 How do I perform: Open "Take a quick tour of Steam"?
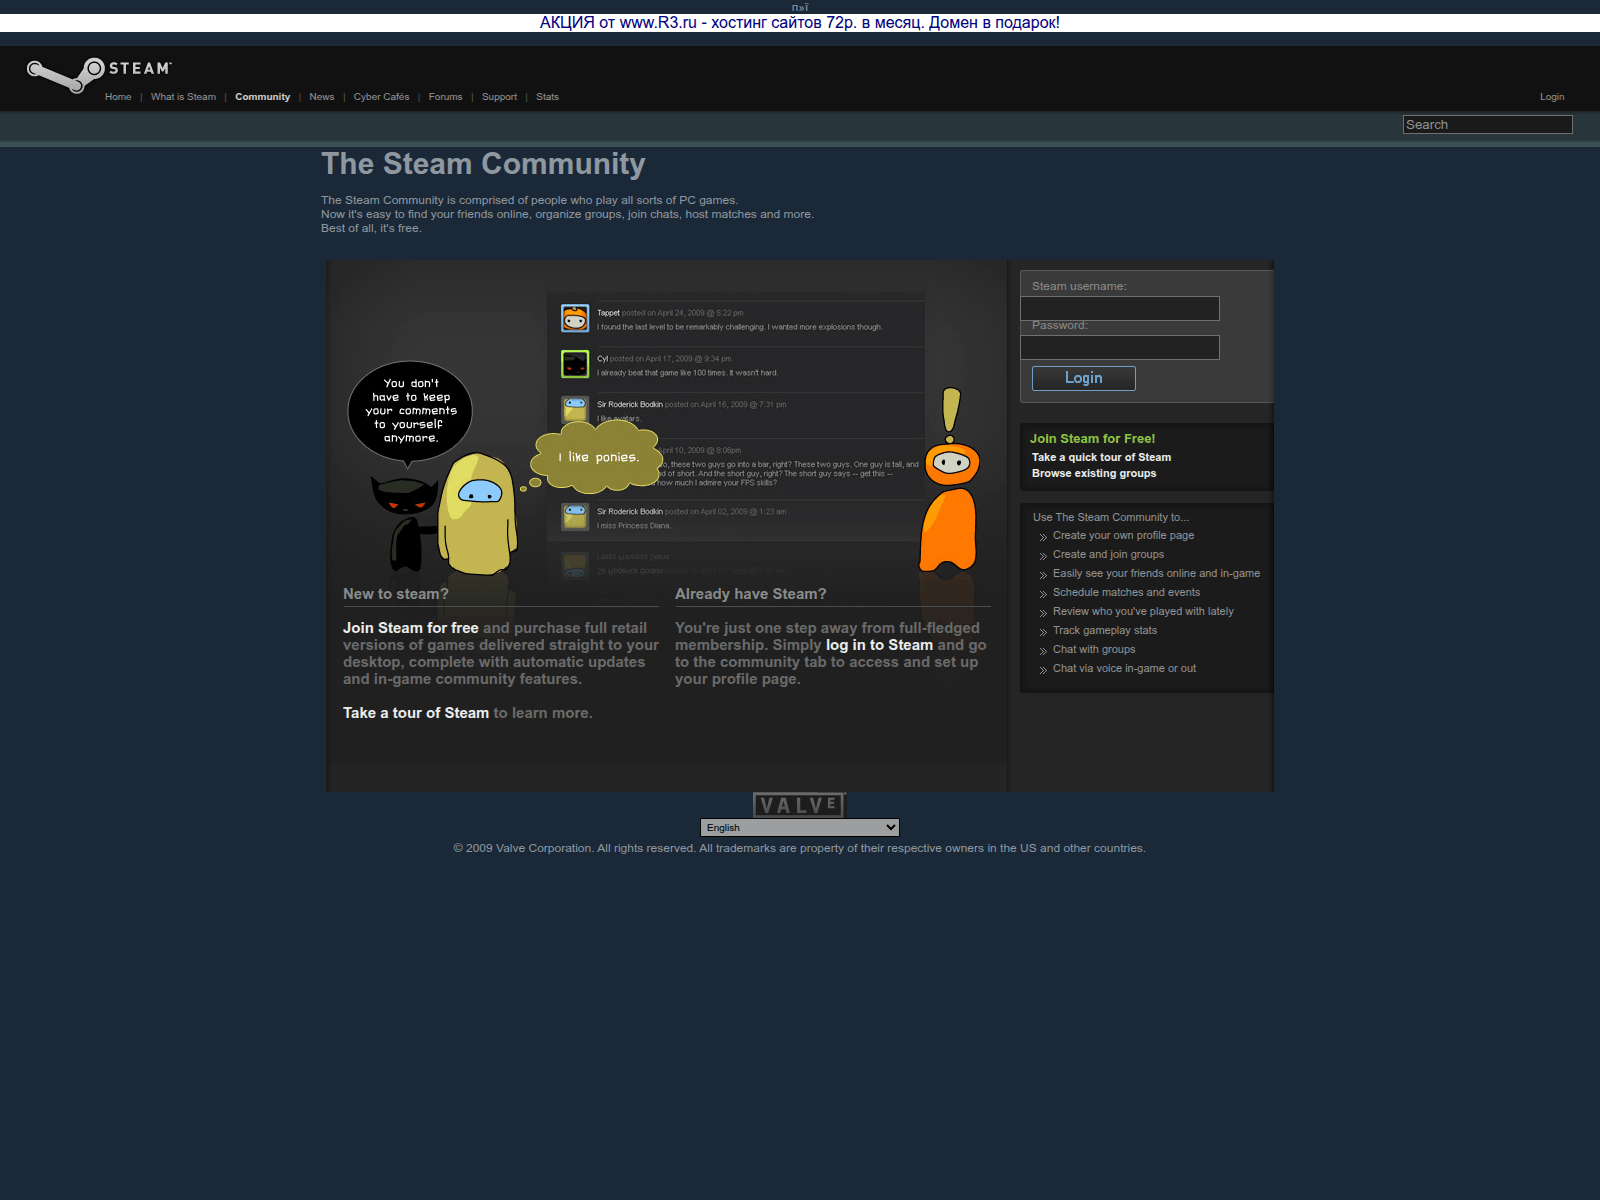(x=1101, y=457)
